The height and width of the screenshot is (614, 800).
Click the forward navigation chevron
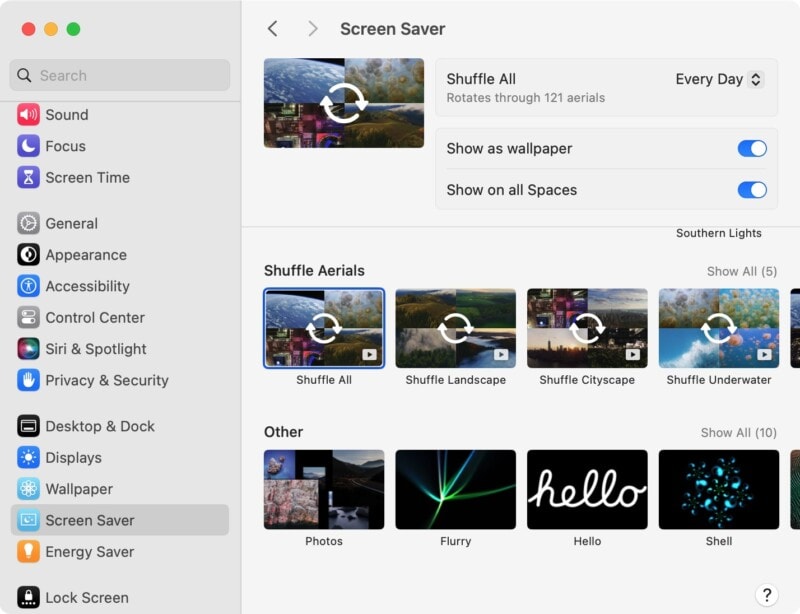(x=313, y=29)
